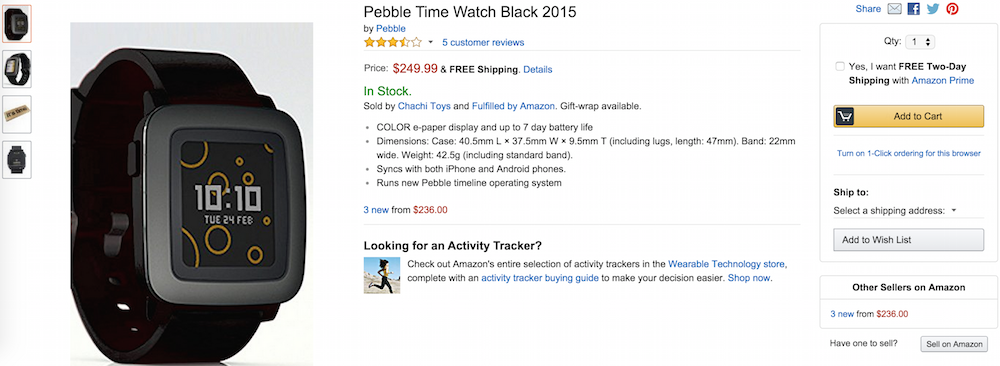Screen dimensions: 1000x366
Task: Open 5 customer reviews link
Action: click(483, 43)
